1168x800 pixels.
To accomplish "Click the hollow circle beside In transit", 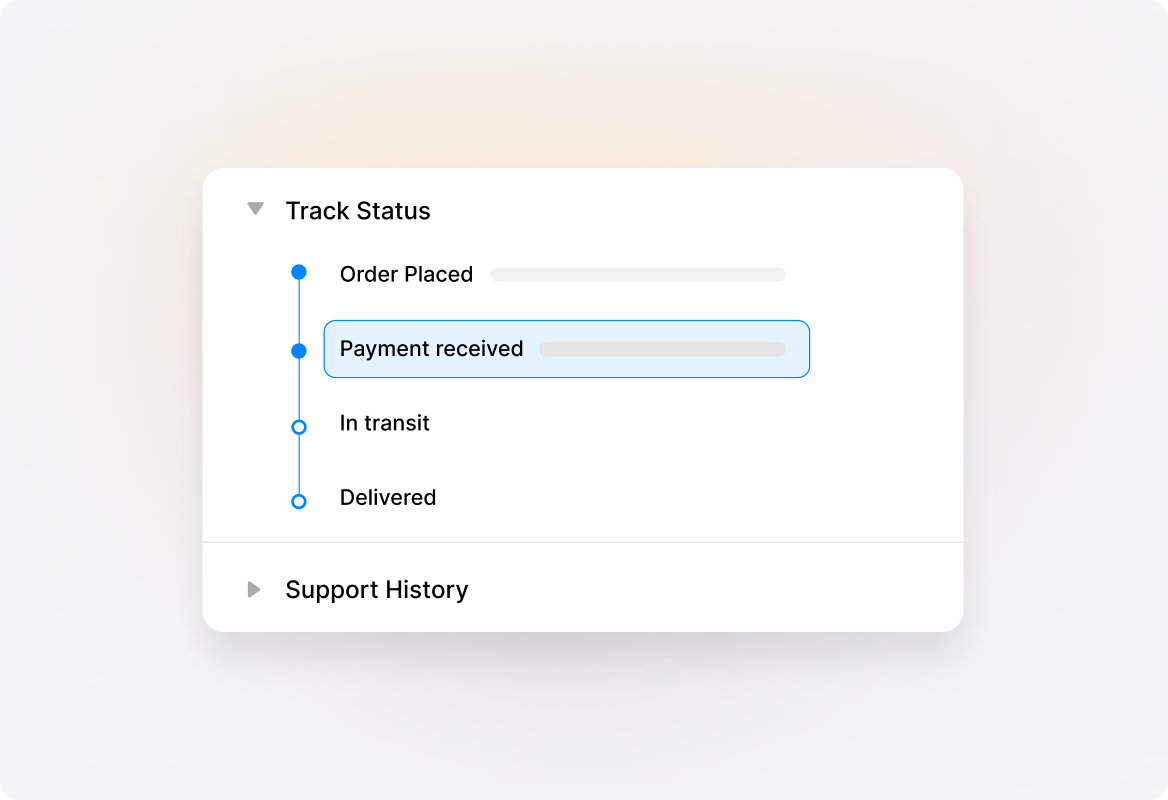I will tap(298, 426).
